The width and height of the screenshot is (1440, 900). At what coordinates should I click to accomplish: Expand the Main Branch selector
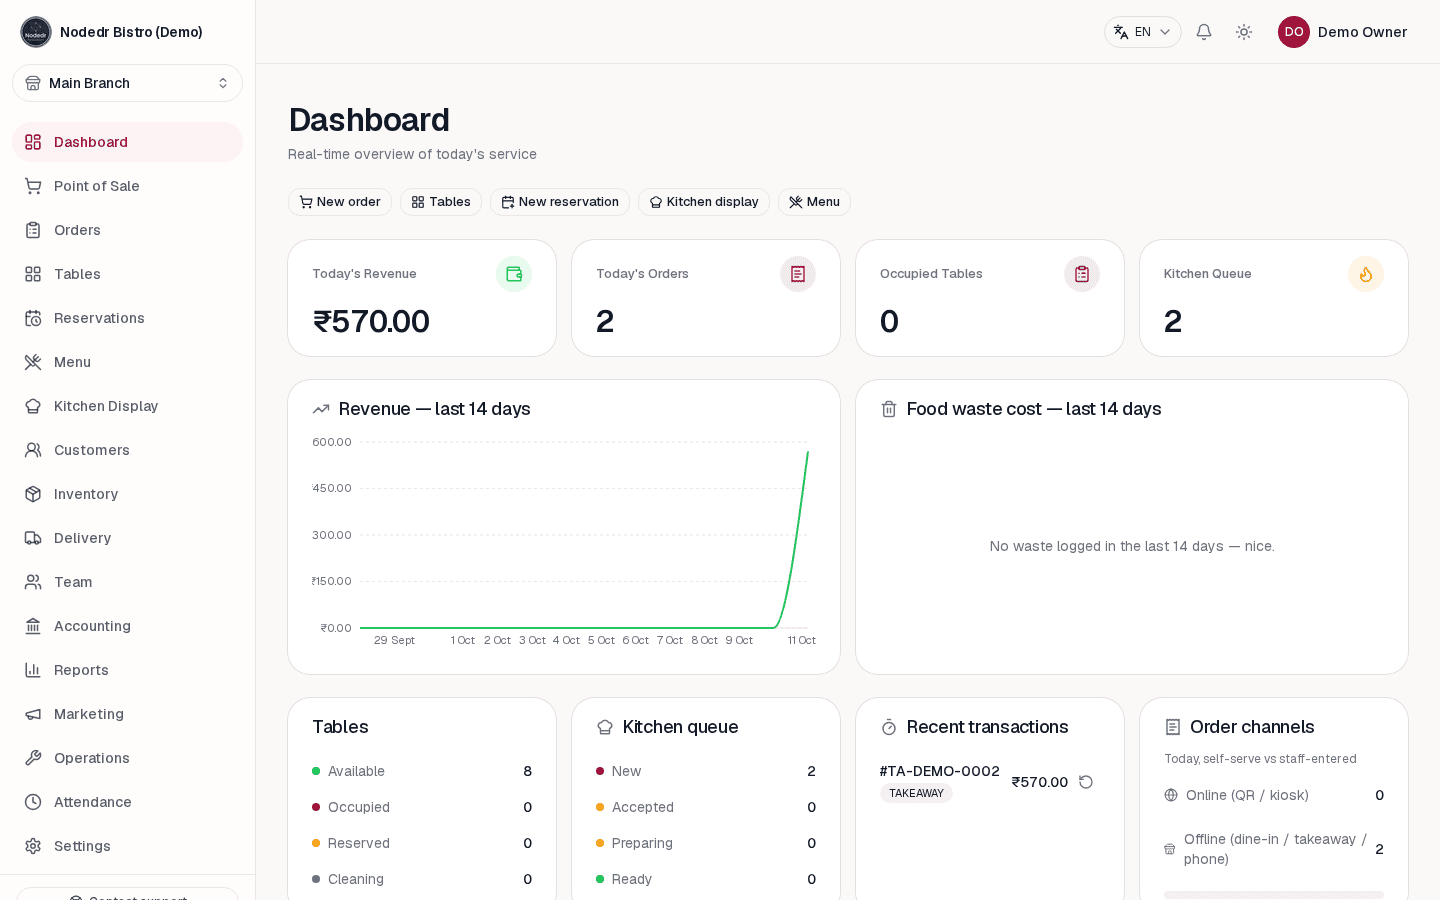(x=128, y=83)
